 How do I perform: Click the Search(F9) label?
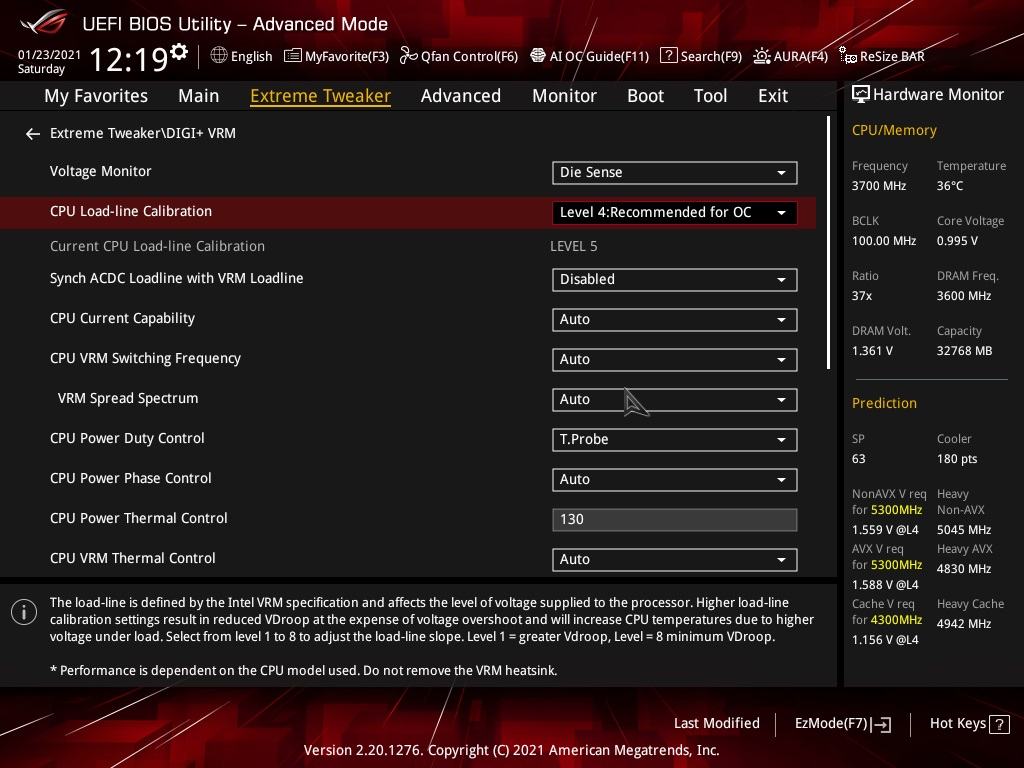711,56
